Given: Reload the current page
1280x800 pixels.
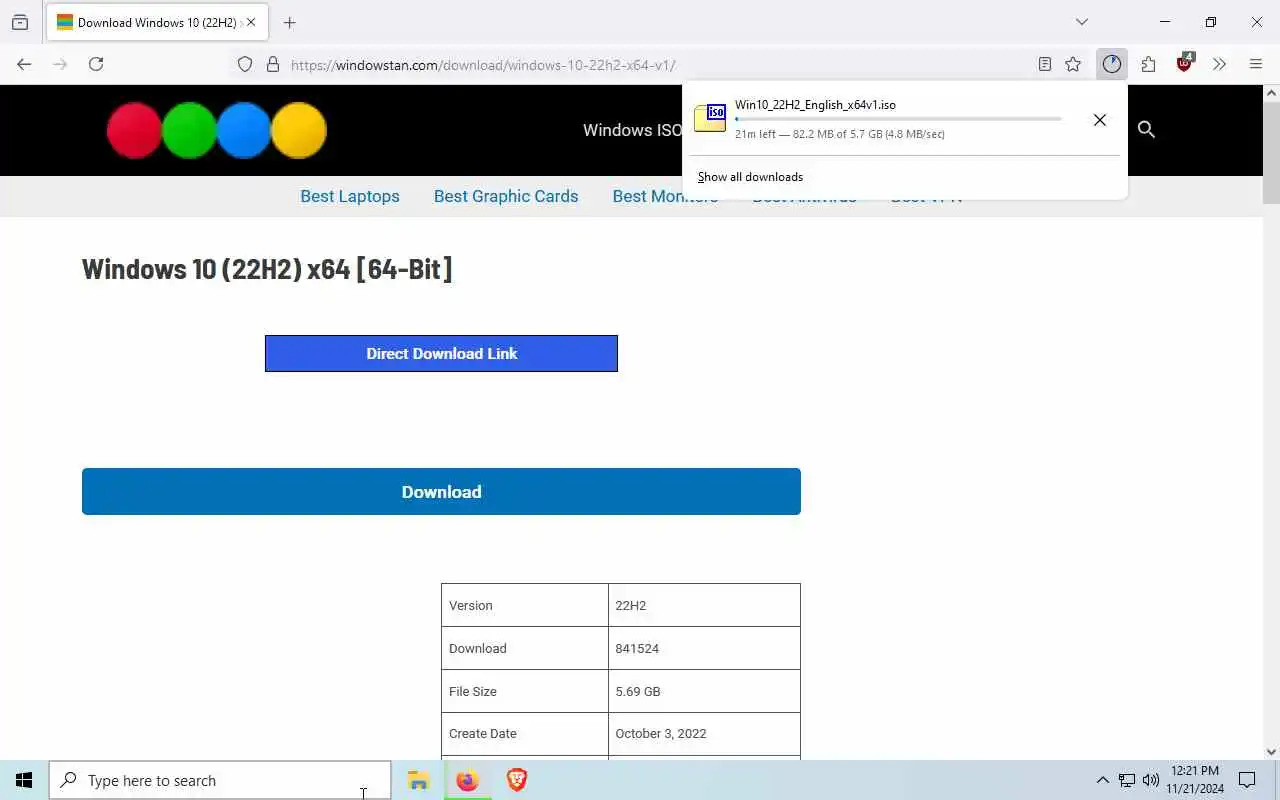Looking at the screenshot, I should [96, 64].
